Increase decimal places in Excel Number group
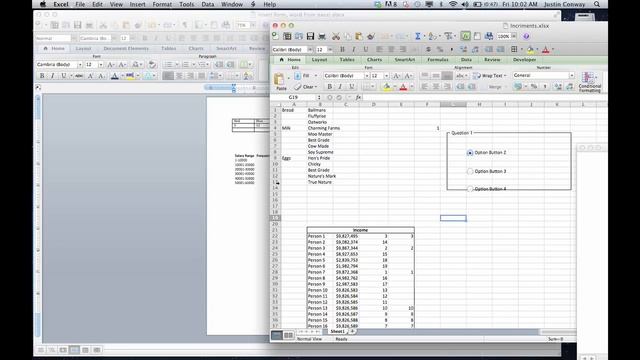This screenshot has width=640, height=360. click(x=558, y=87)
